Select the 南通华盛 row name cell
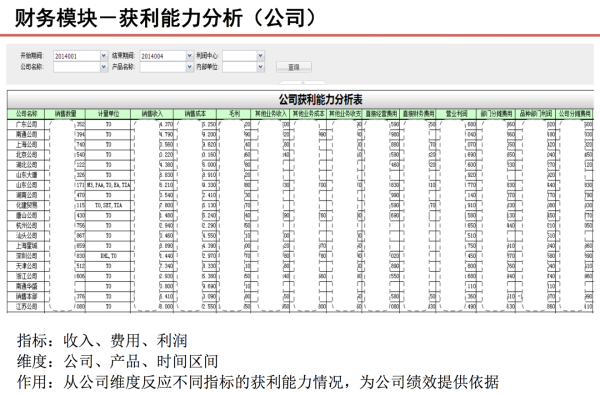This screenshot has width=600, height=395. click(26, 286)
